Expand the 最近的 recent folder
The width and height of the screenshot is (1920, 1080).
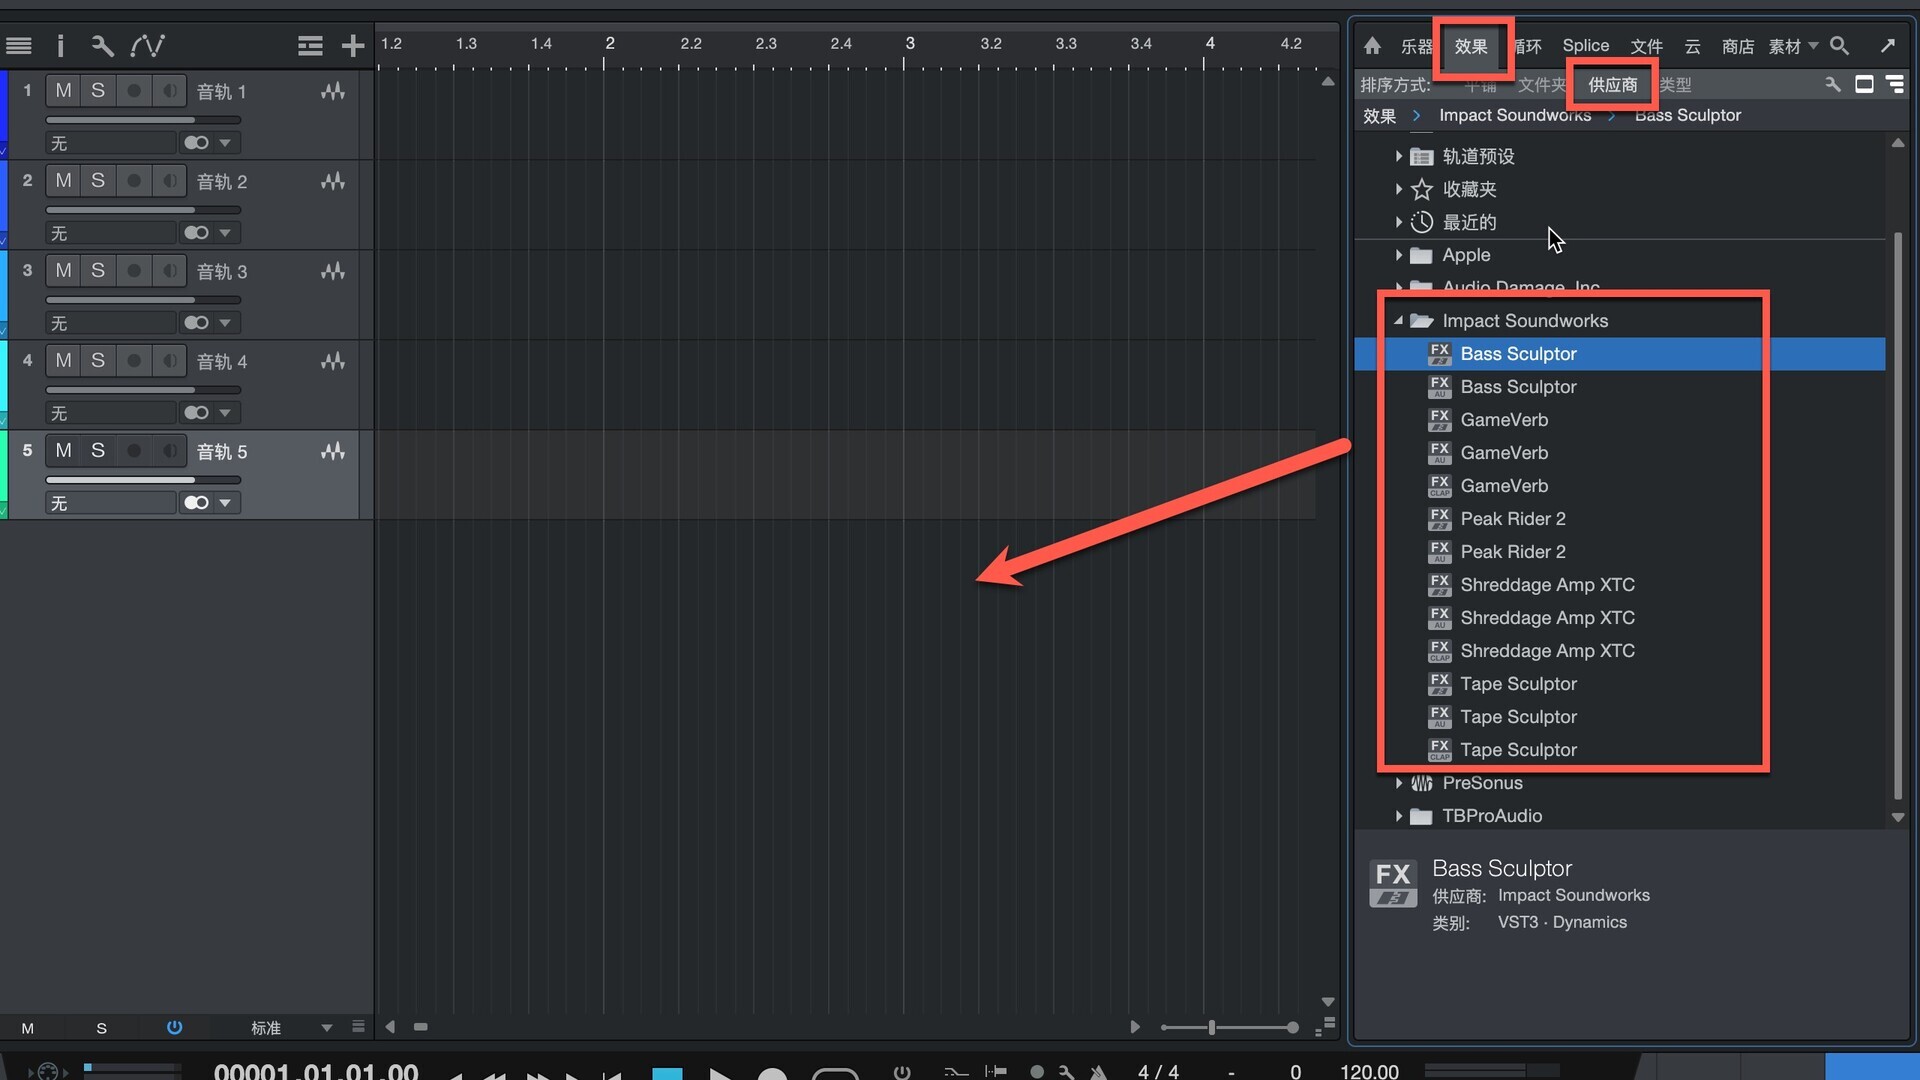coord(1398,222)
